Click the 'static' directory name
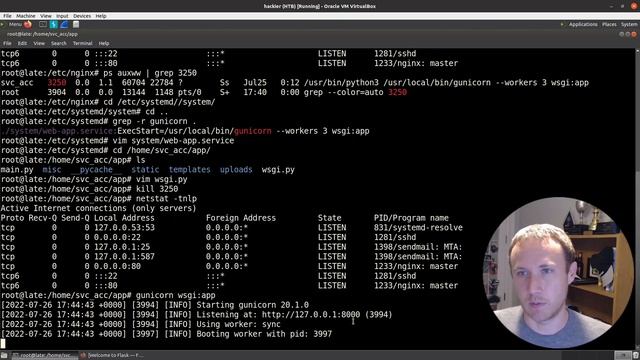Viewport: 640px width, 360px height. 145,170
